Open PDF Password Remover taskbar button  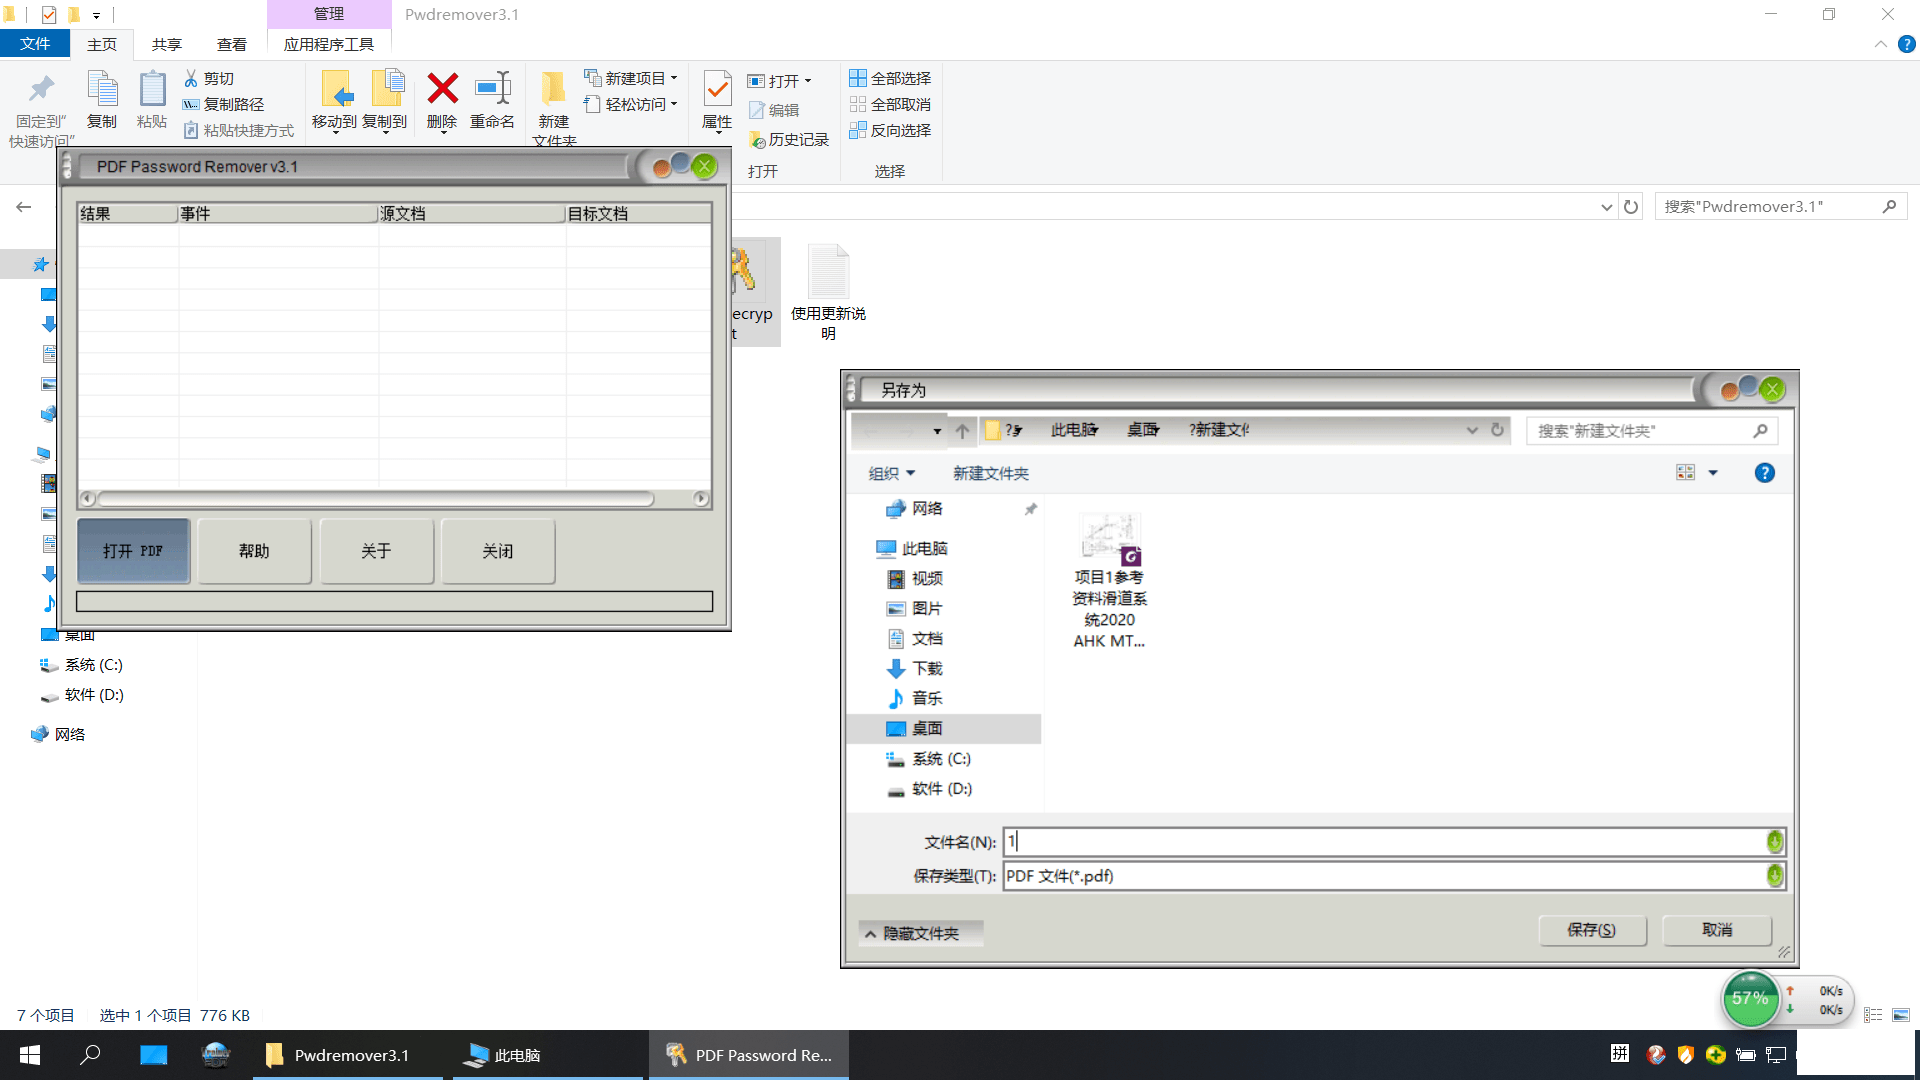[x=749, y=1055]
